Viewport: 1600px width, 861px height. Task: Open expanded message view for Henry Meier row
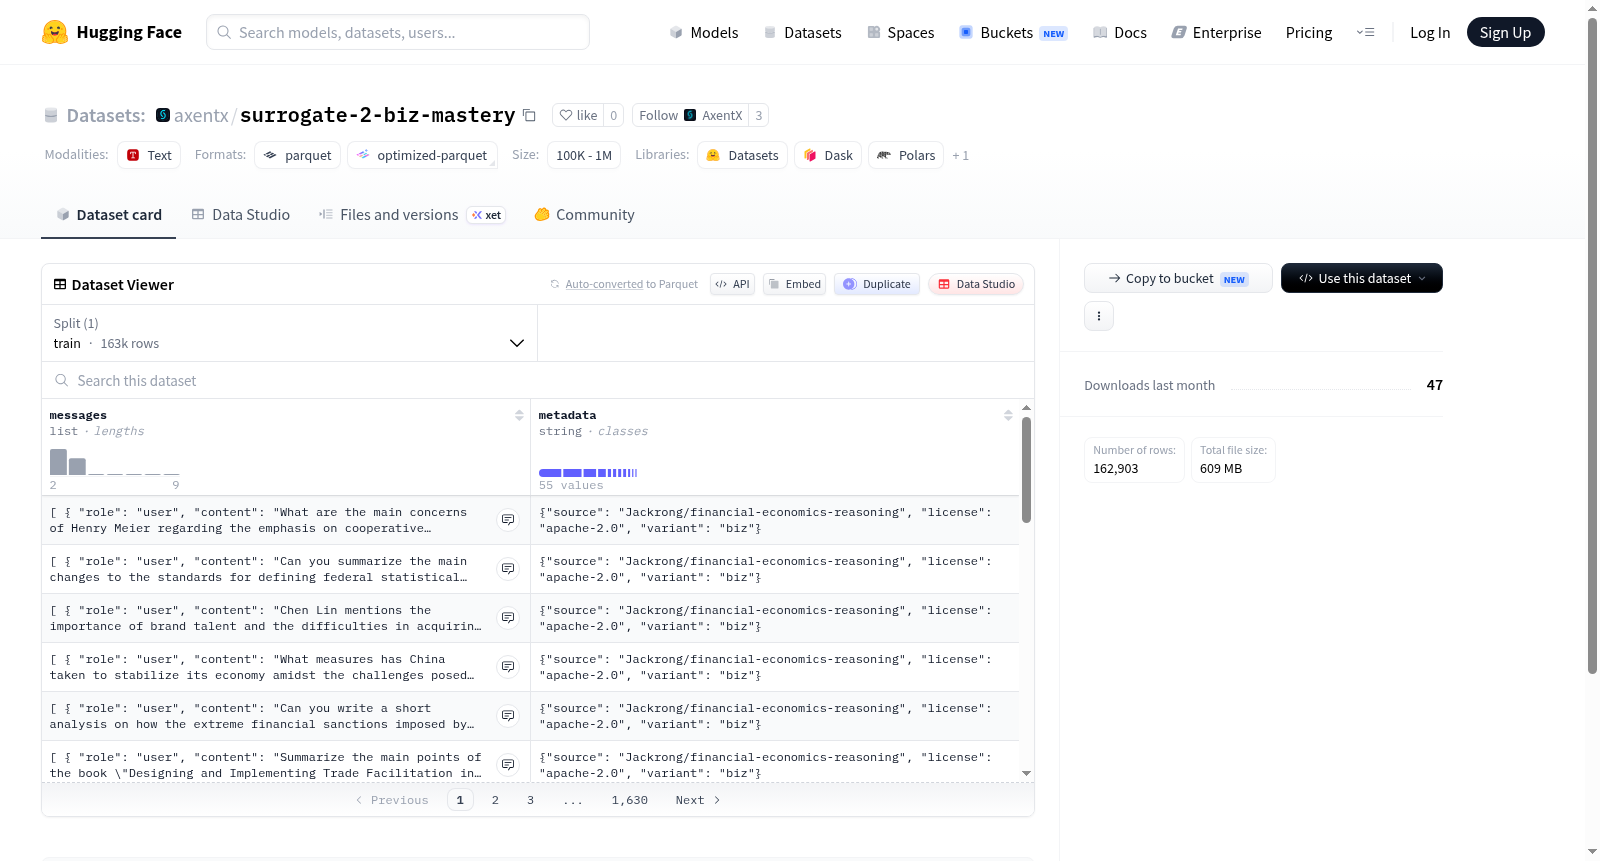point(508,520)
